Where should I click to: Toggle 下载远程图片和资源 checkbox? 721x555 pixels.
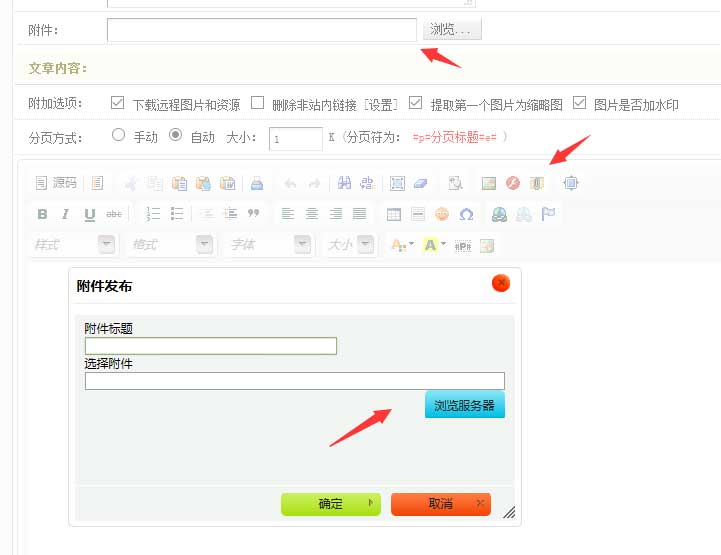coord(117,103)
